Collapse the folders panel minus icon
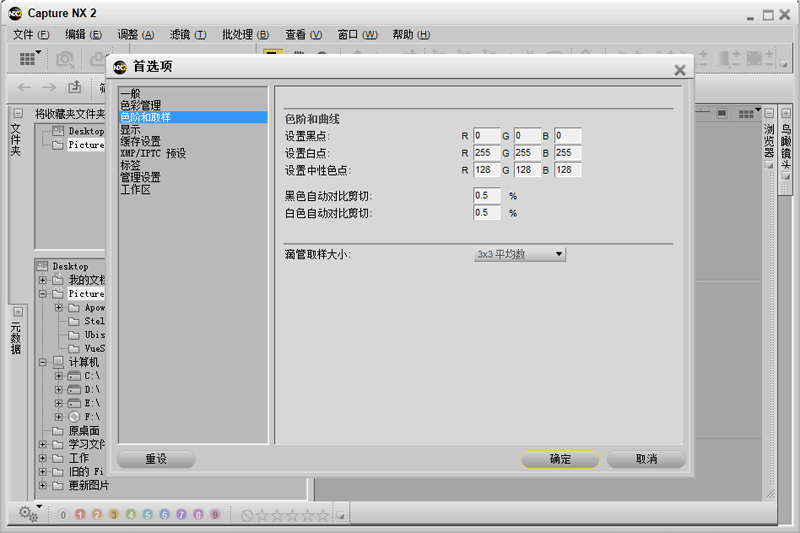 [x=18, y=113]
